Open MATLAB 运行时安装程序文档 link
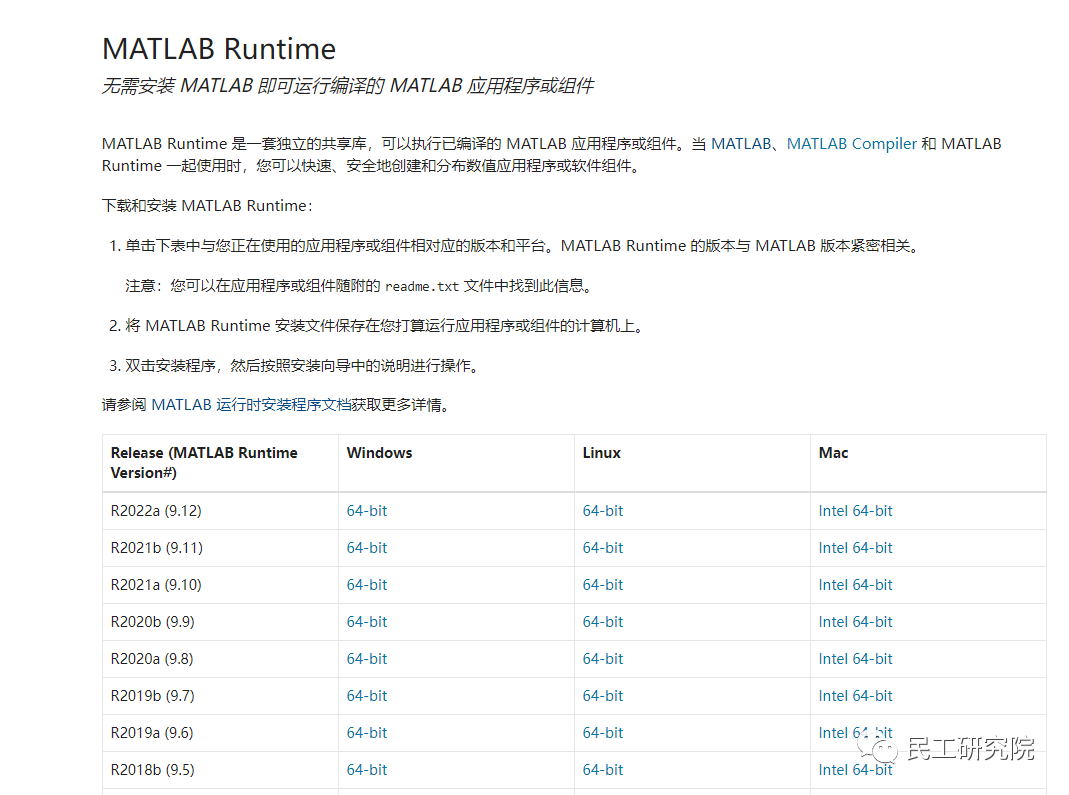 point(251,405)
